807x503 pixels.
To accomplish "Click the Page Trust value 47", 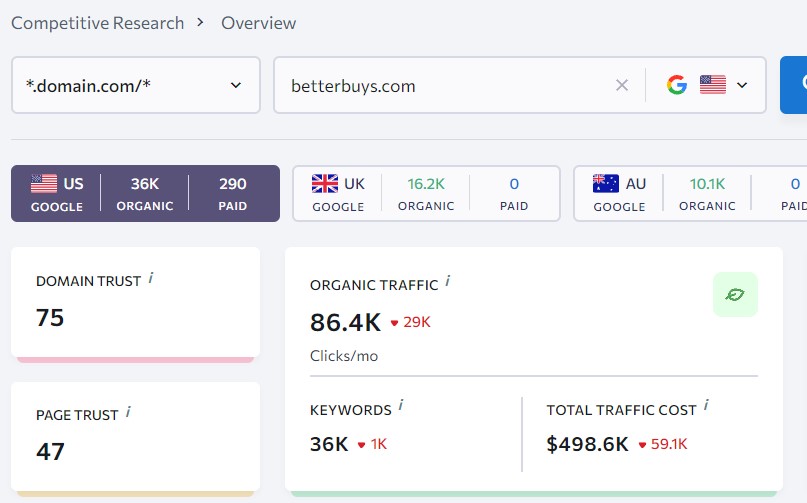I will 50,452.
